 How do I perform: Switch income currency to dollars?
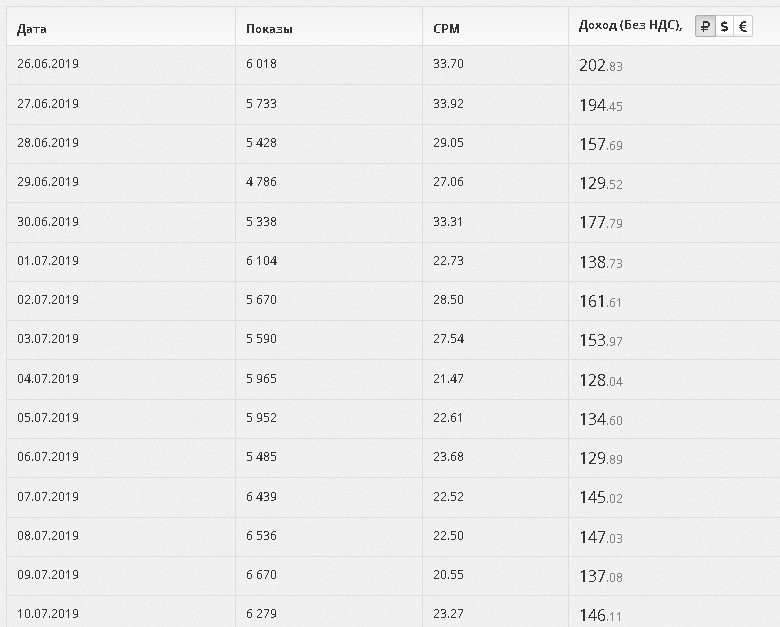pyautogui.click(x=724, y=27)
